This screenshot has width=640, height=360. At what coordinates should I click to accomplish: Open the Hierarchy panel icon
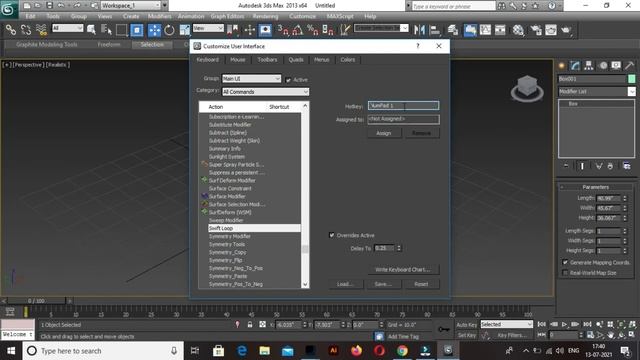pyautogui.click(x=589, y=65)
